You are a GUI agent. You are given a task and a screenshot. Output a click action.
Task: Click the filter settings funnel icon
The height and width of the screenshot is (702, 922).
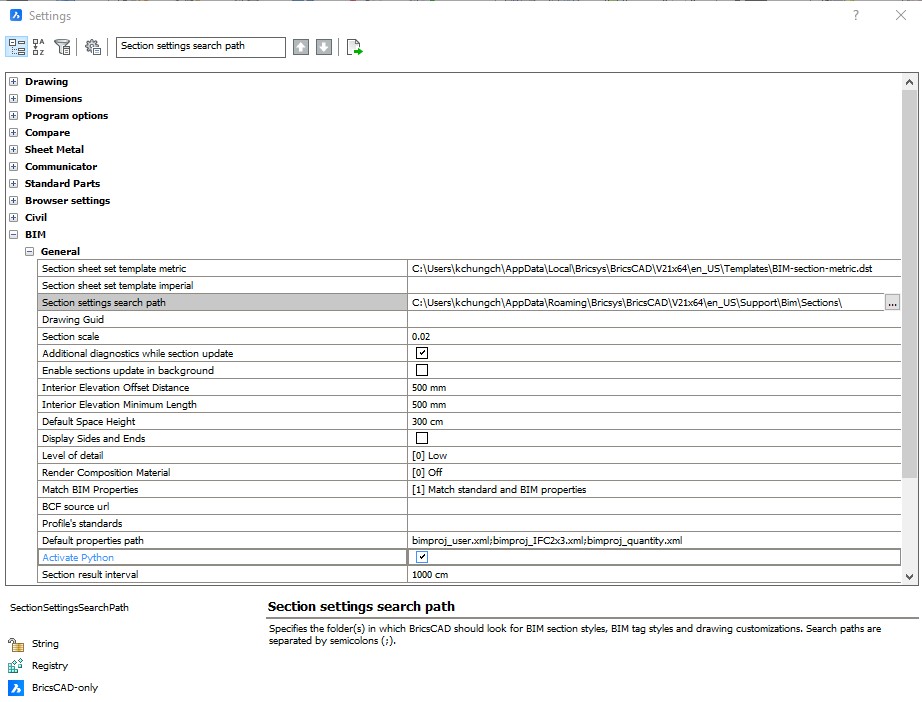click(62, 47)
